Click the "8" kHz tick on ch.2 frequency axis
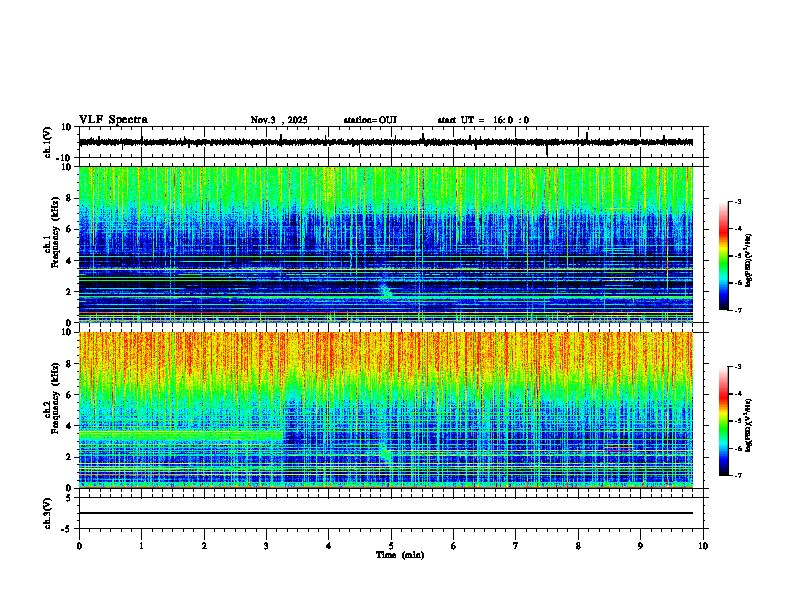The width and height of the screenshot is (792, 612). pos(69,364)
